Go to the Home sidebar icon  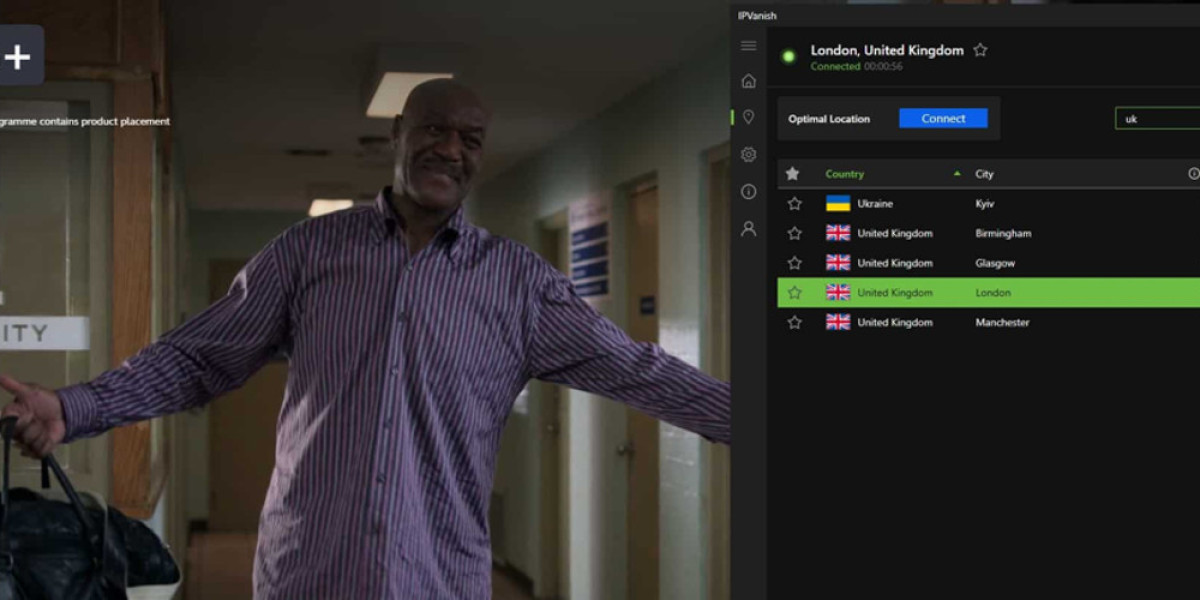748,81
